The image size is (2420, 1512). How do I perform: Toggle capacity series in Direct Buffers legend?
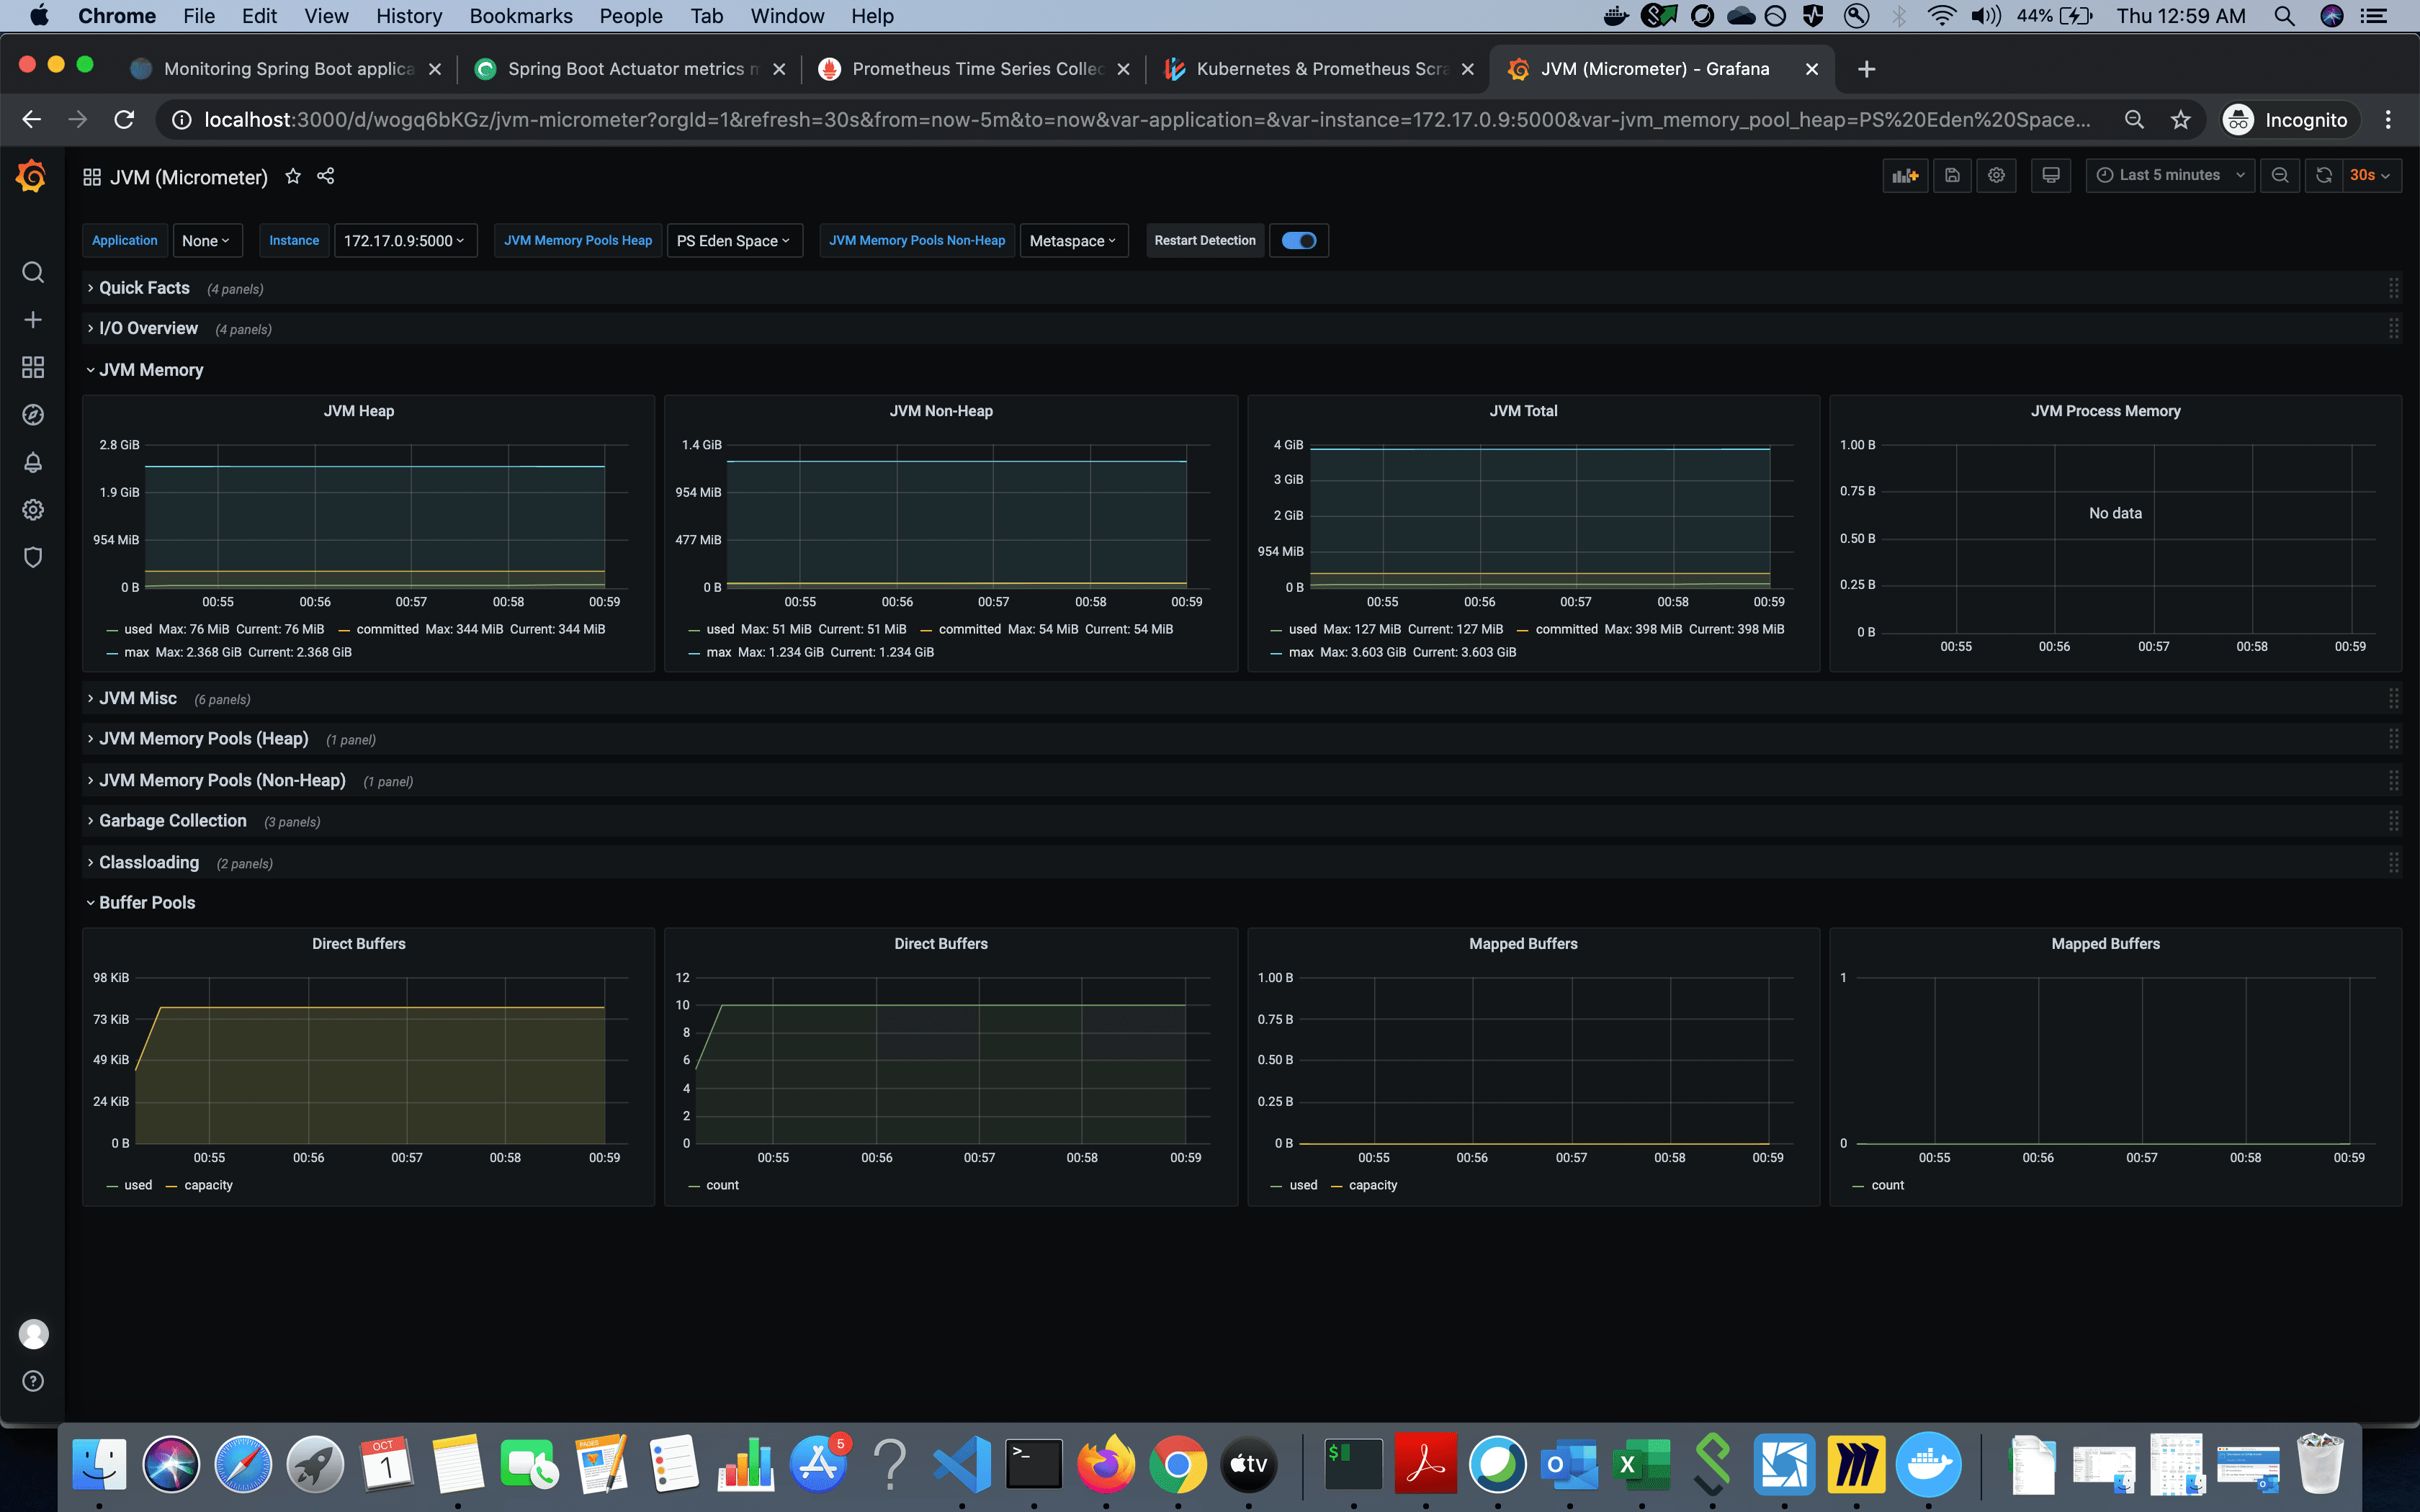tap(208, 1185)
